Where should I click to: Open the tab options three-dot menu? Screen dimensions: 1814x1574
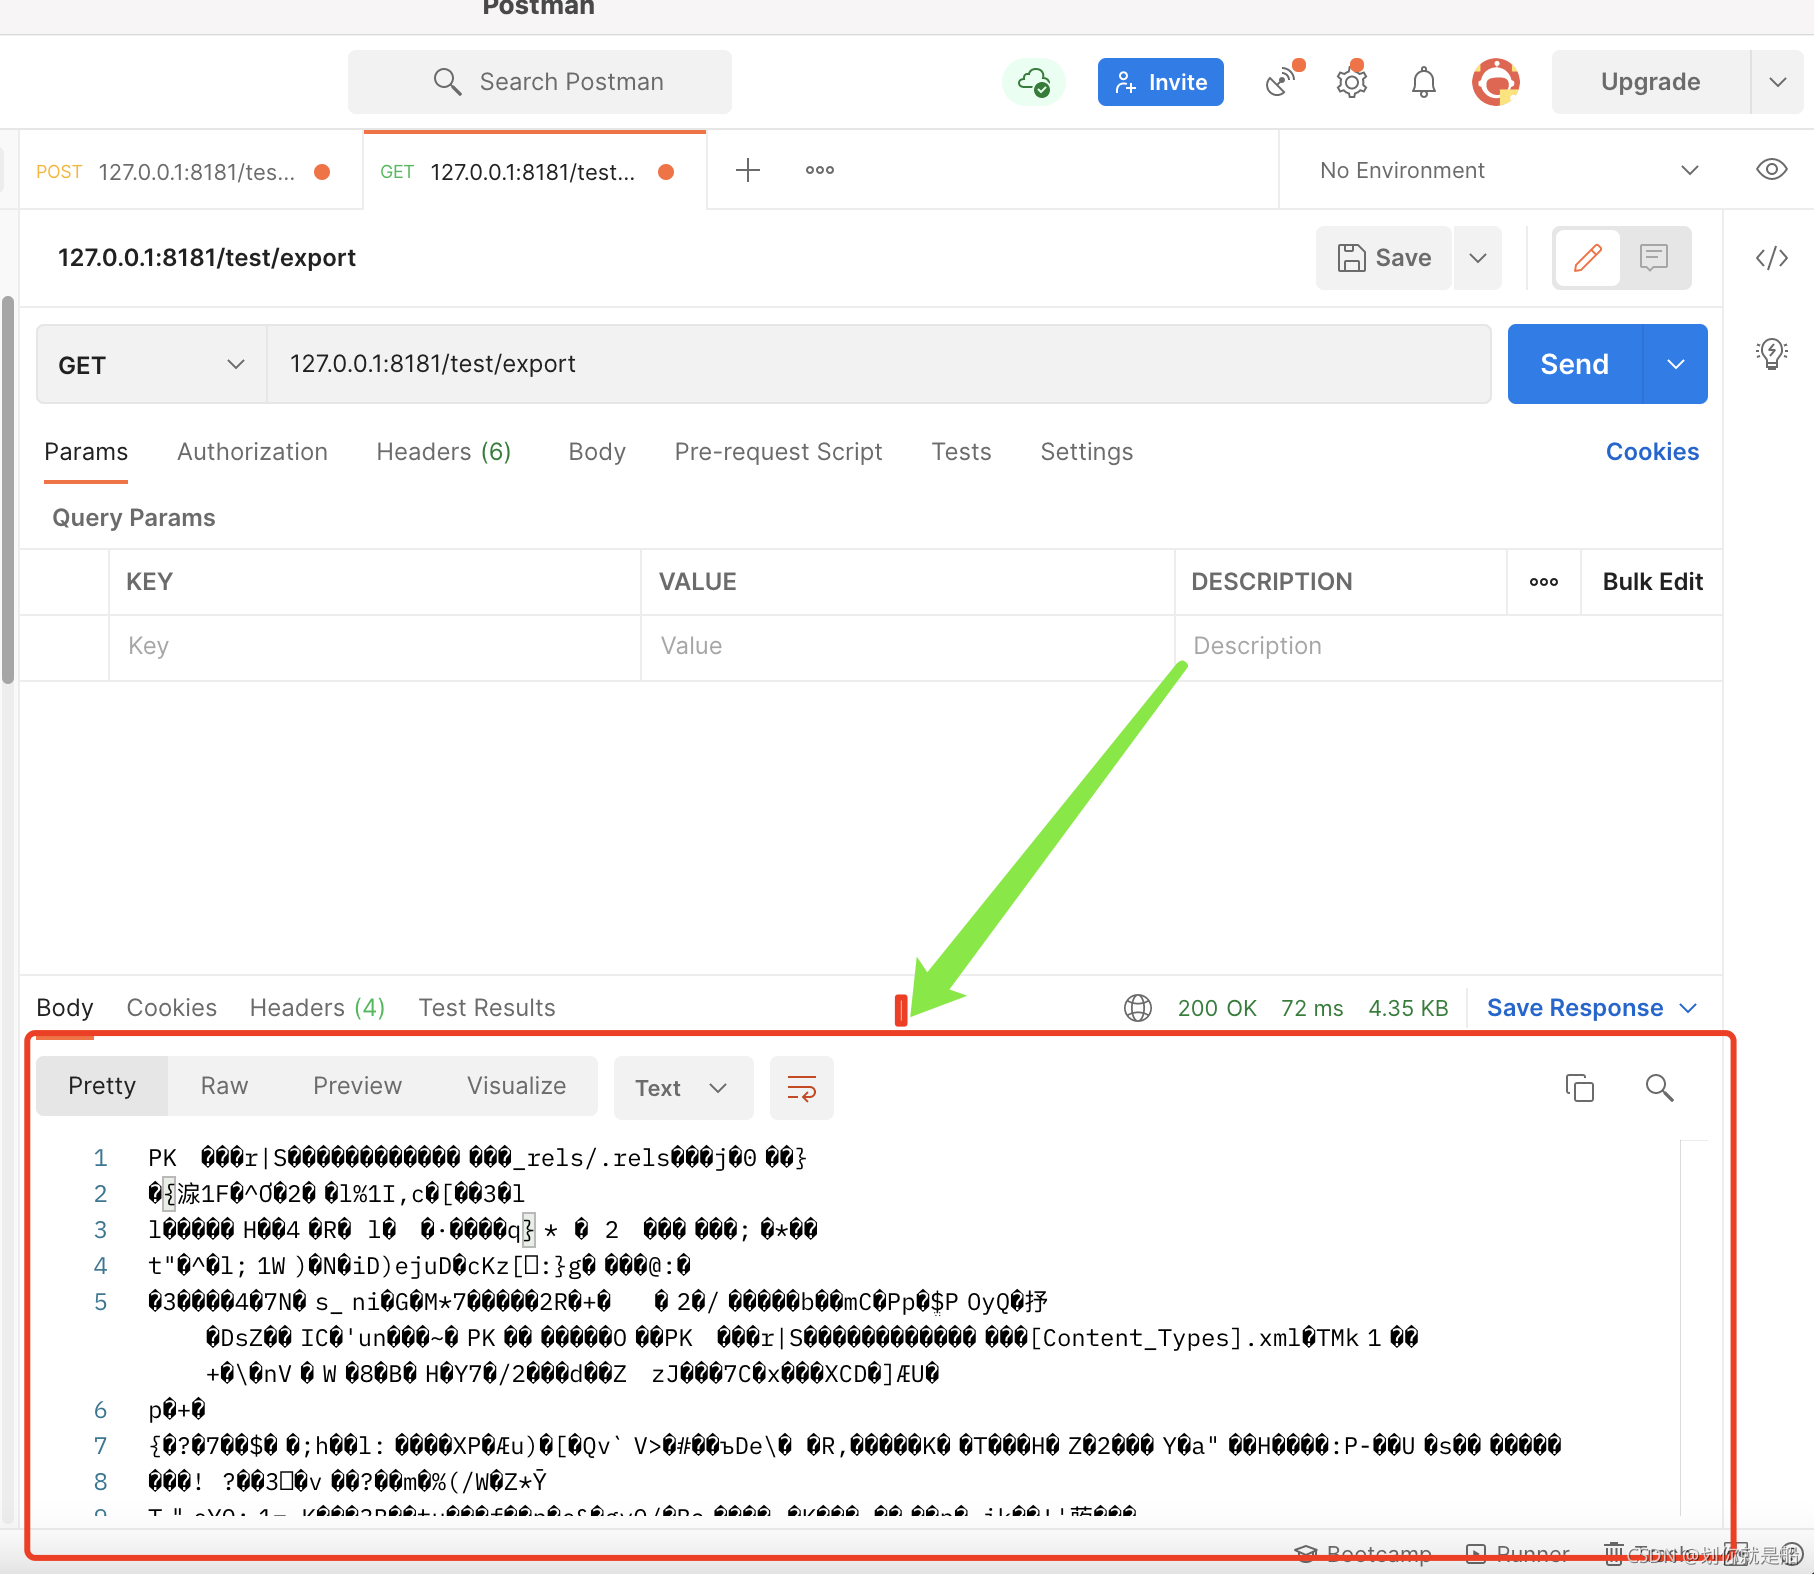tap(820, 170)
